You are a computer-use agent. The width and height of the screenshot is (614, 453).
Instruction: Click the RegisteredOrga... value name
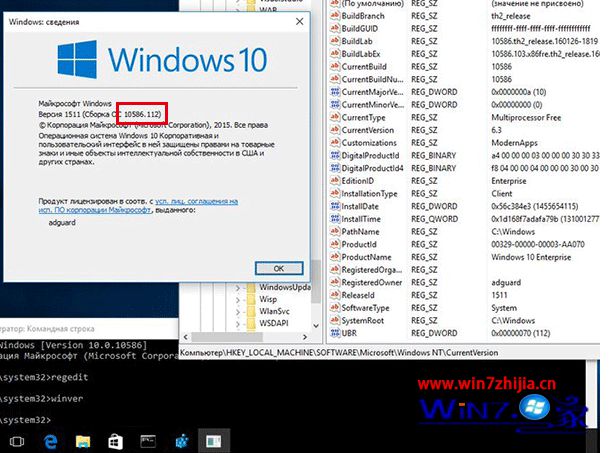tap(372, 270)
